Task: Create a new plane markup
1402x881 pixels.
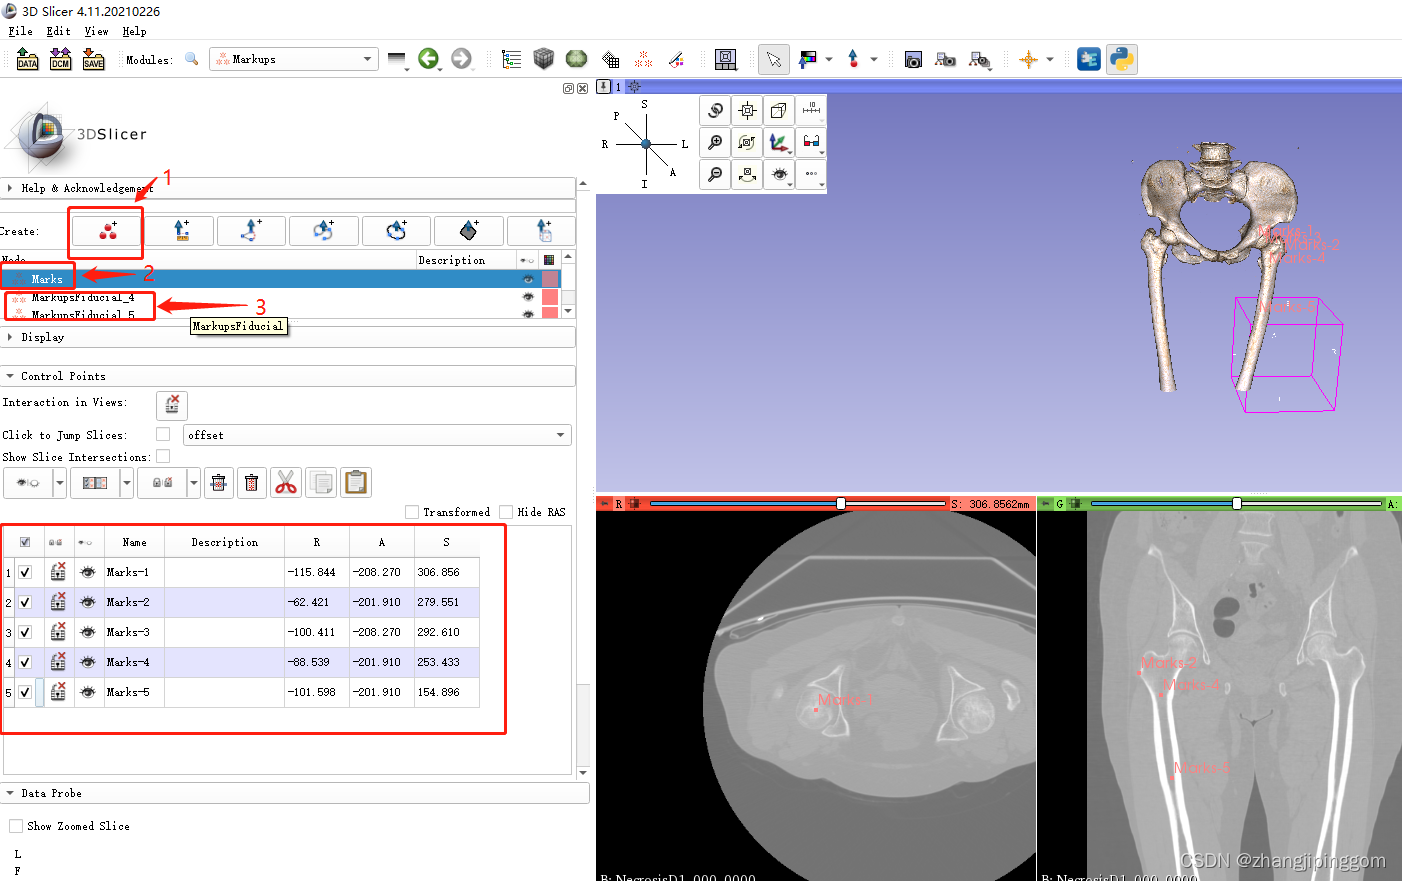Action: (x=468, y=231)
